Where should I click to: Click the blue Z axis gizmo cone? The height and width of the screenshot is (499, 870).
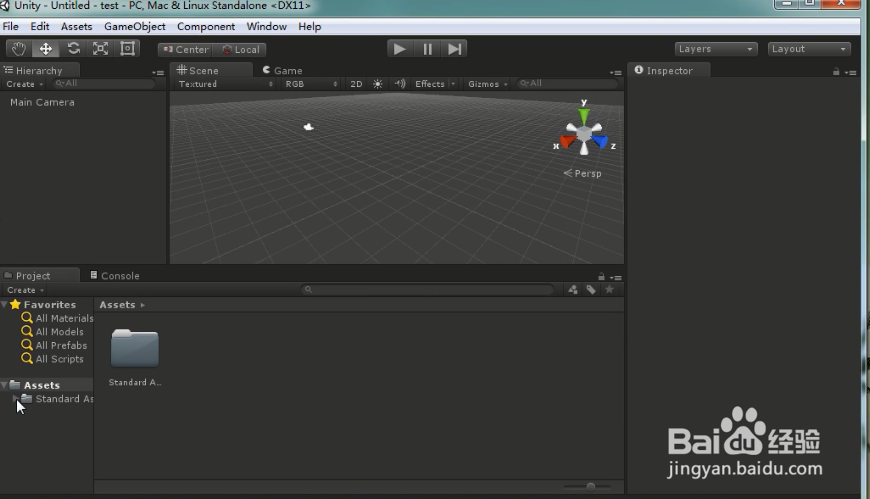click(600, 142)
